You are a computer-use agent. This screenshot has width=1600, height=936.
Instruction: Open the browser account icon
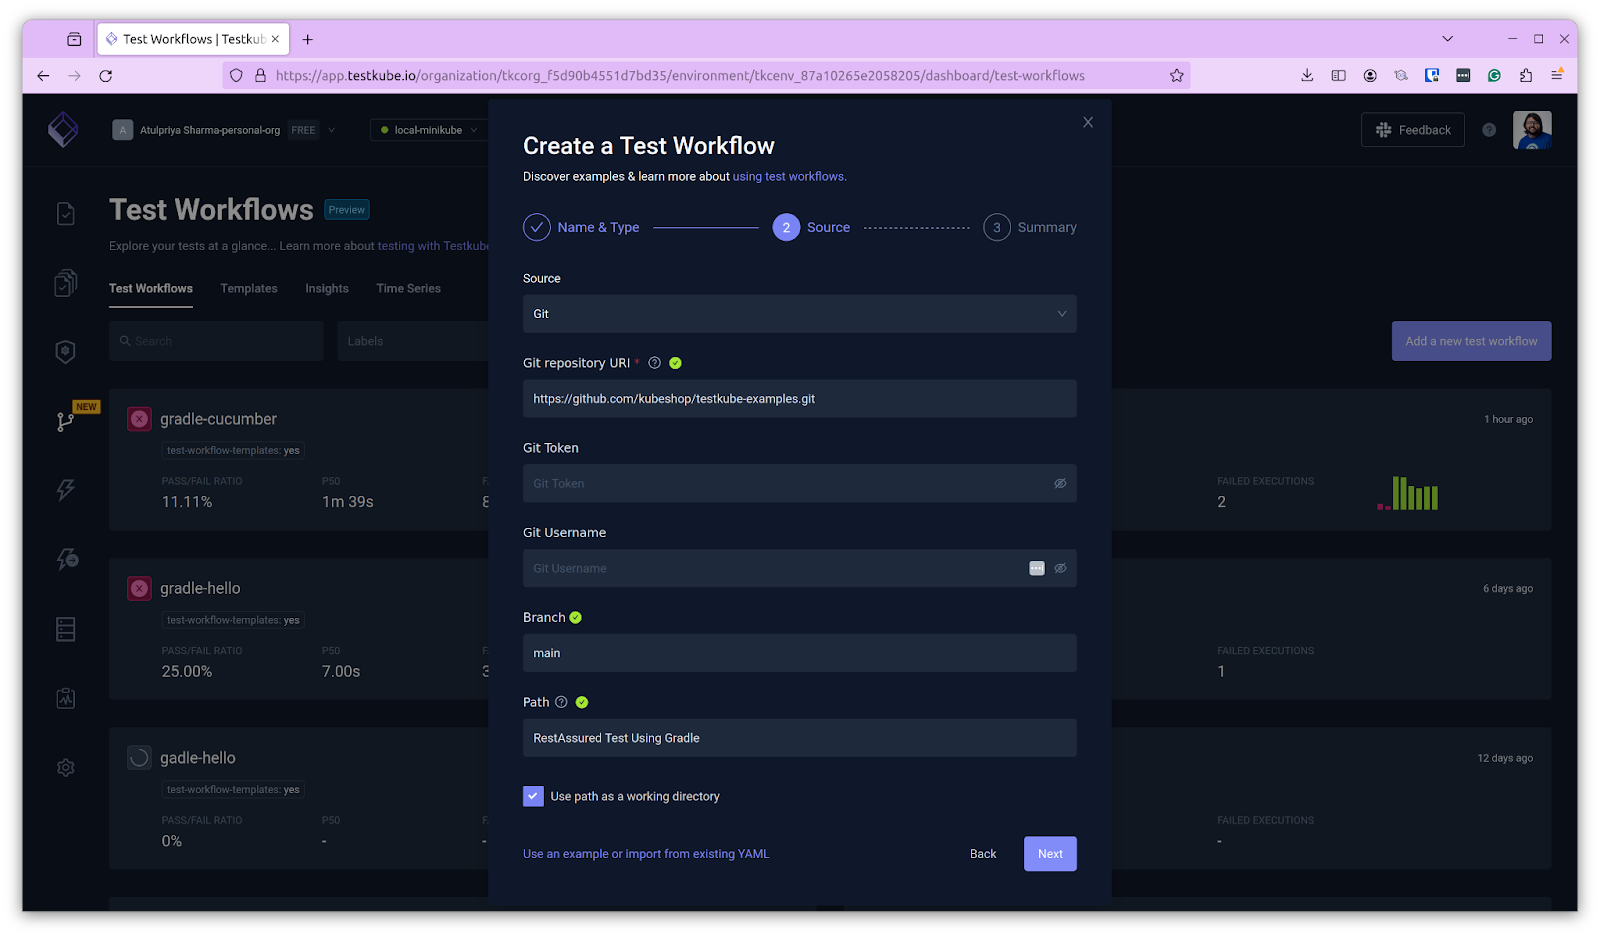1370,75
